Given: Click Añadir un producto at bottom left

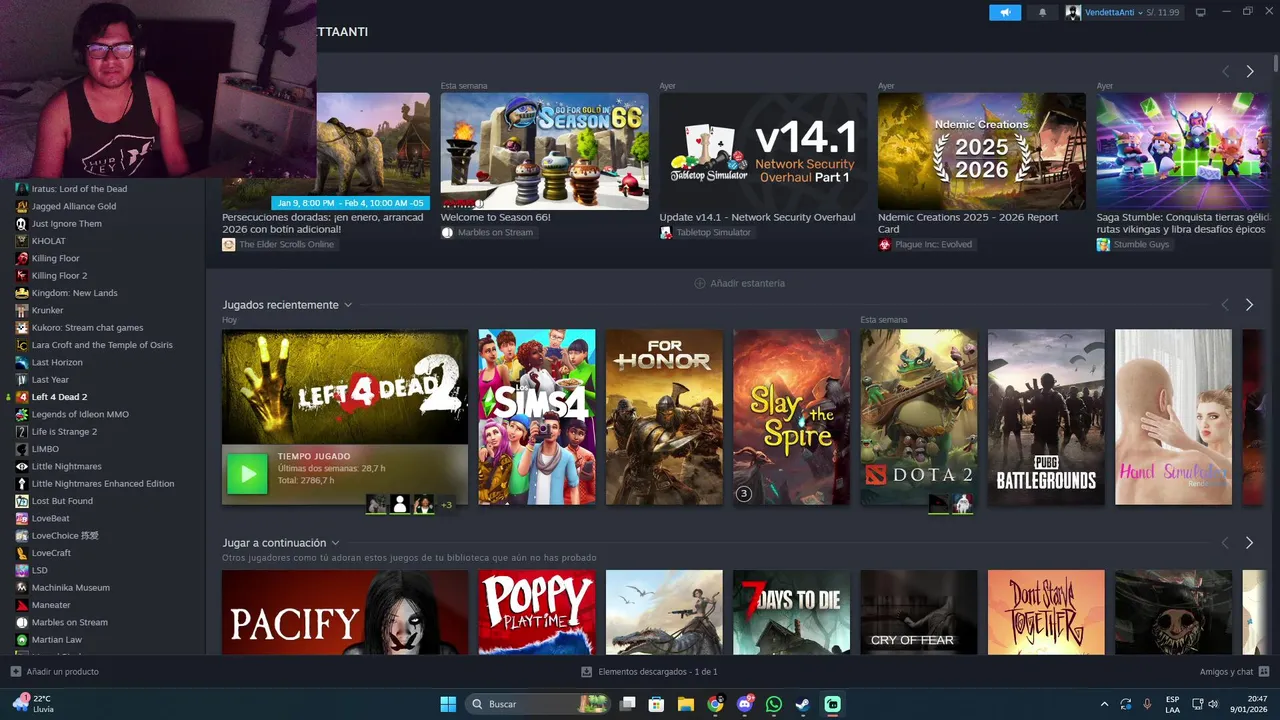Looking at the screenshot, I should (55, 672).
